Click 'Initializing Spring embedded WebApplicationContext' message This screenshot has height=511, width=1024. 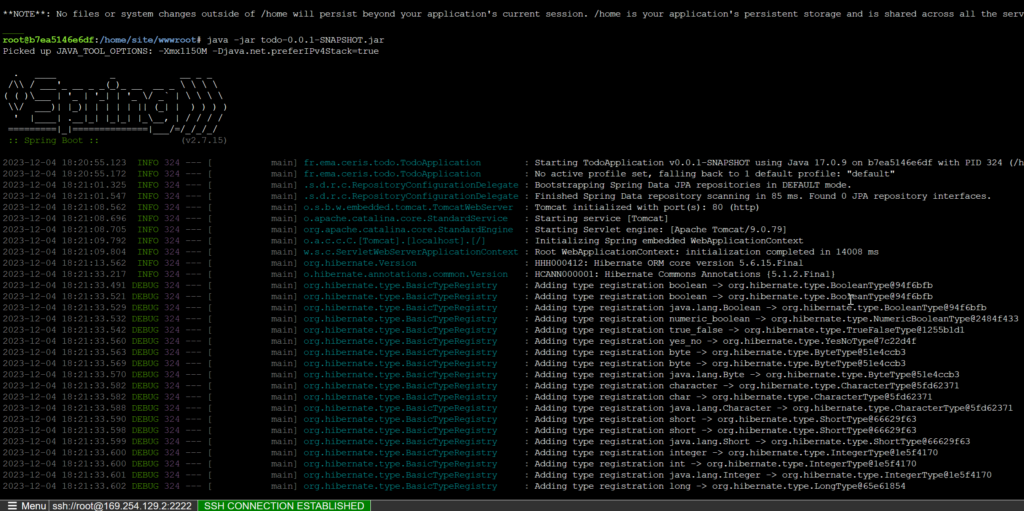(668, 240)
